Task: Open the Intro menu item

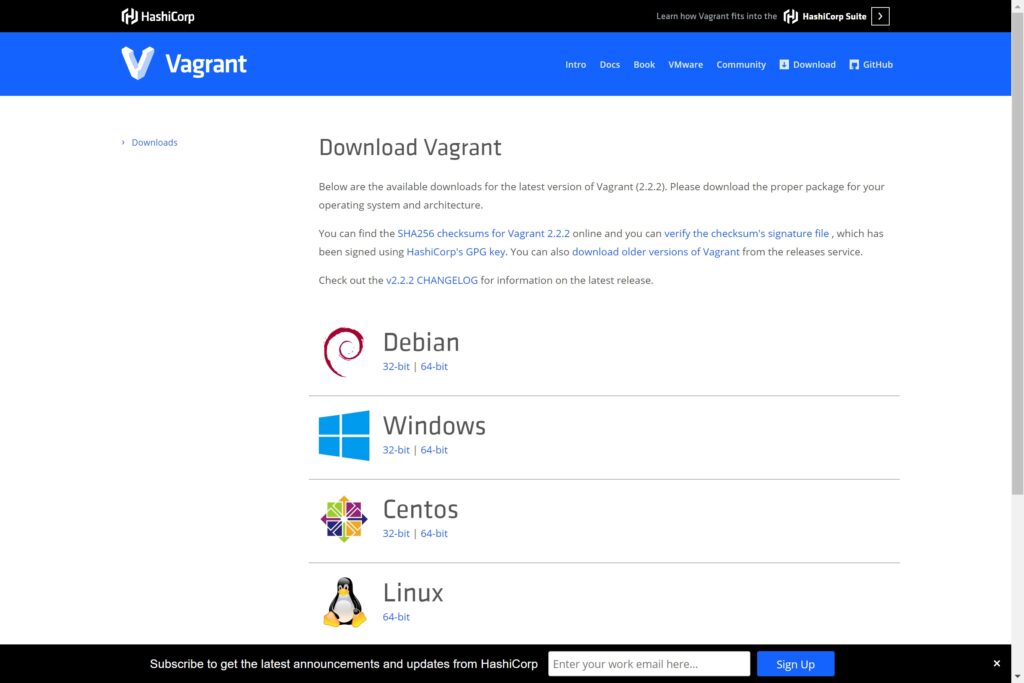Action: point(575,65)
